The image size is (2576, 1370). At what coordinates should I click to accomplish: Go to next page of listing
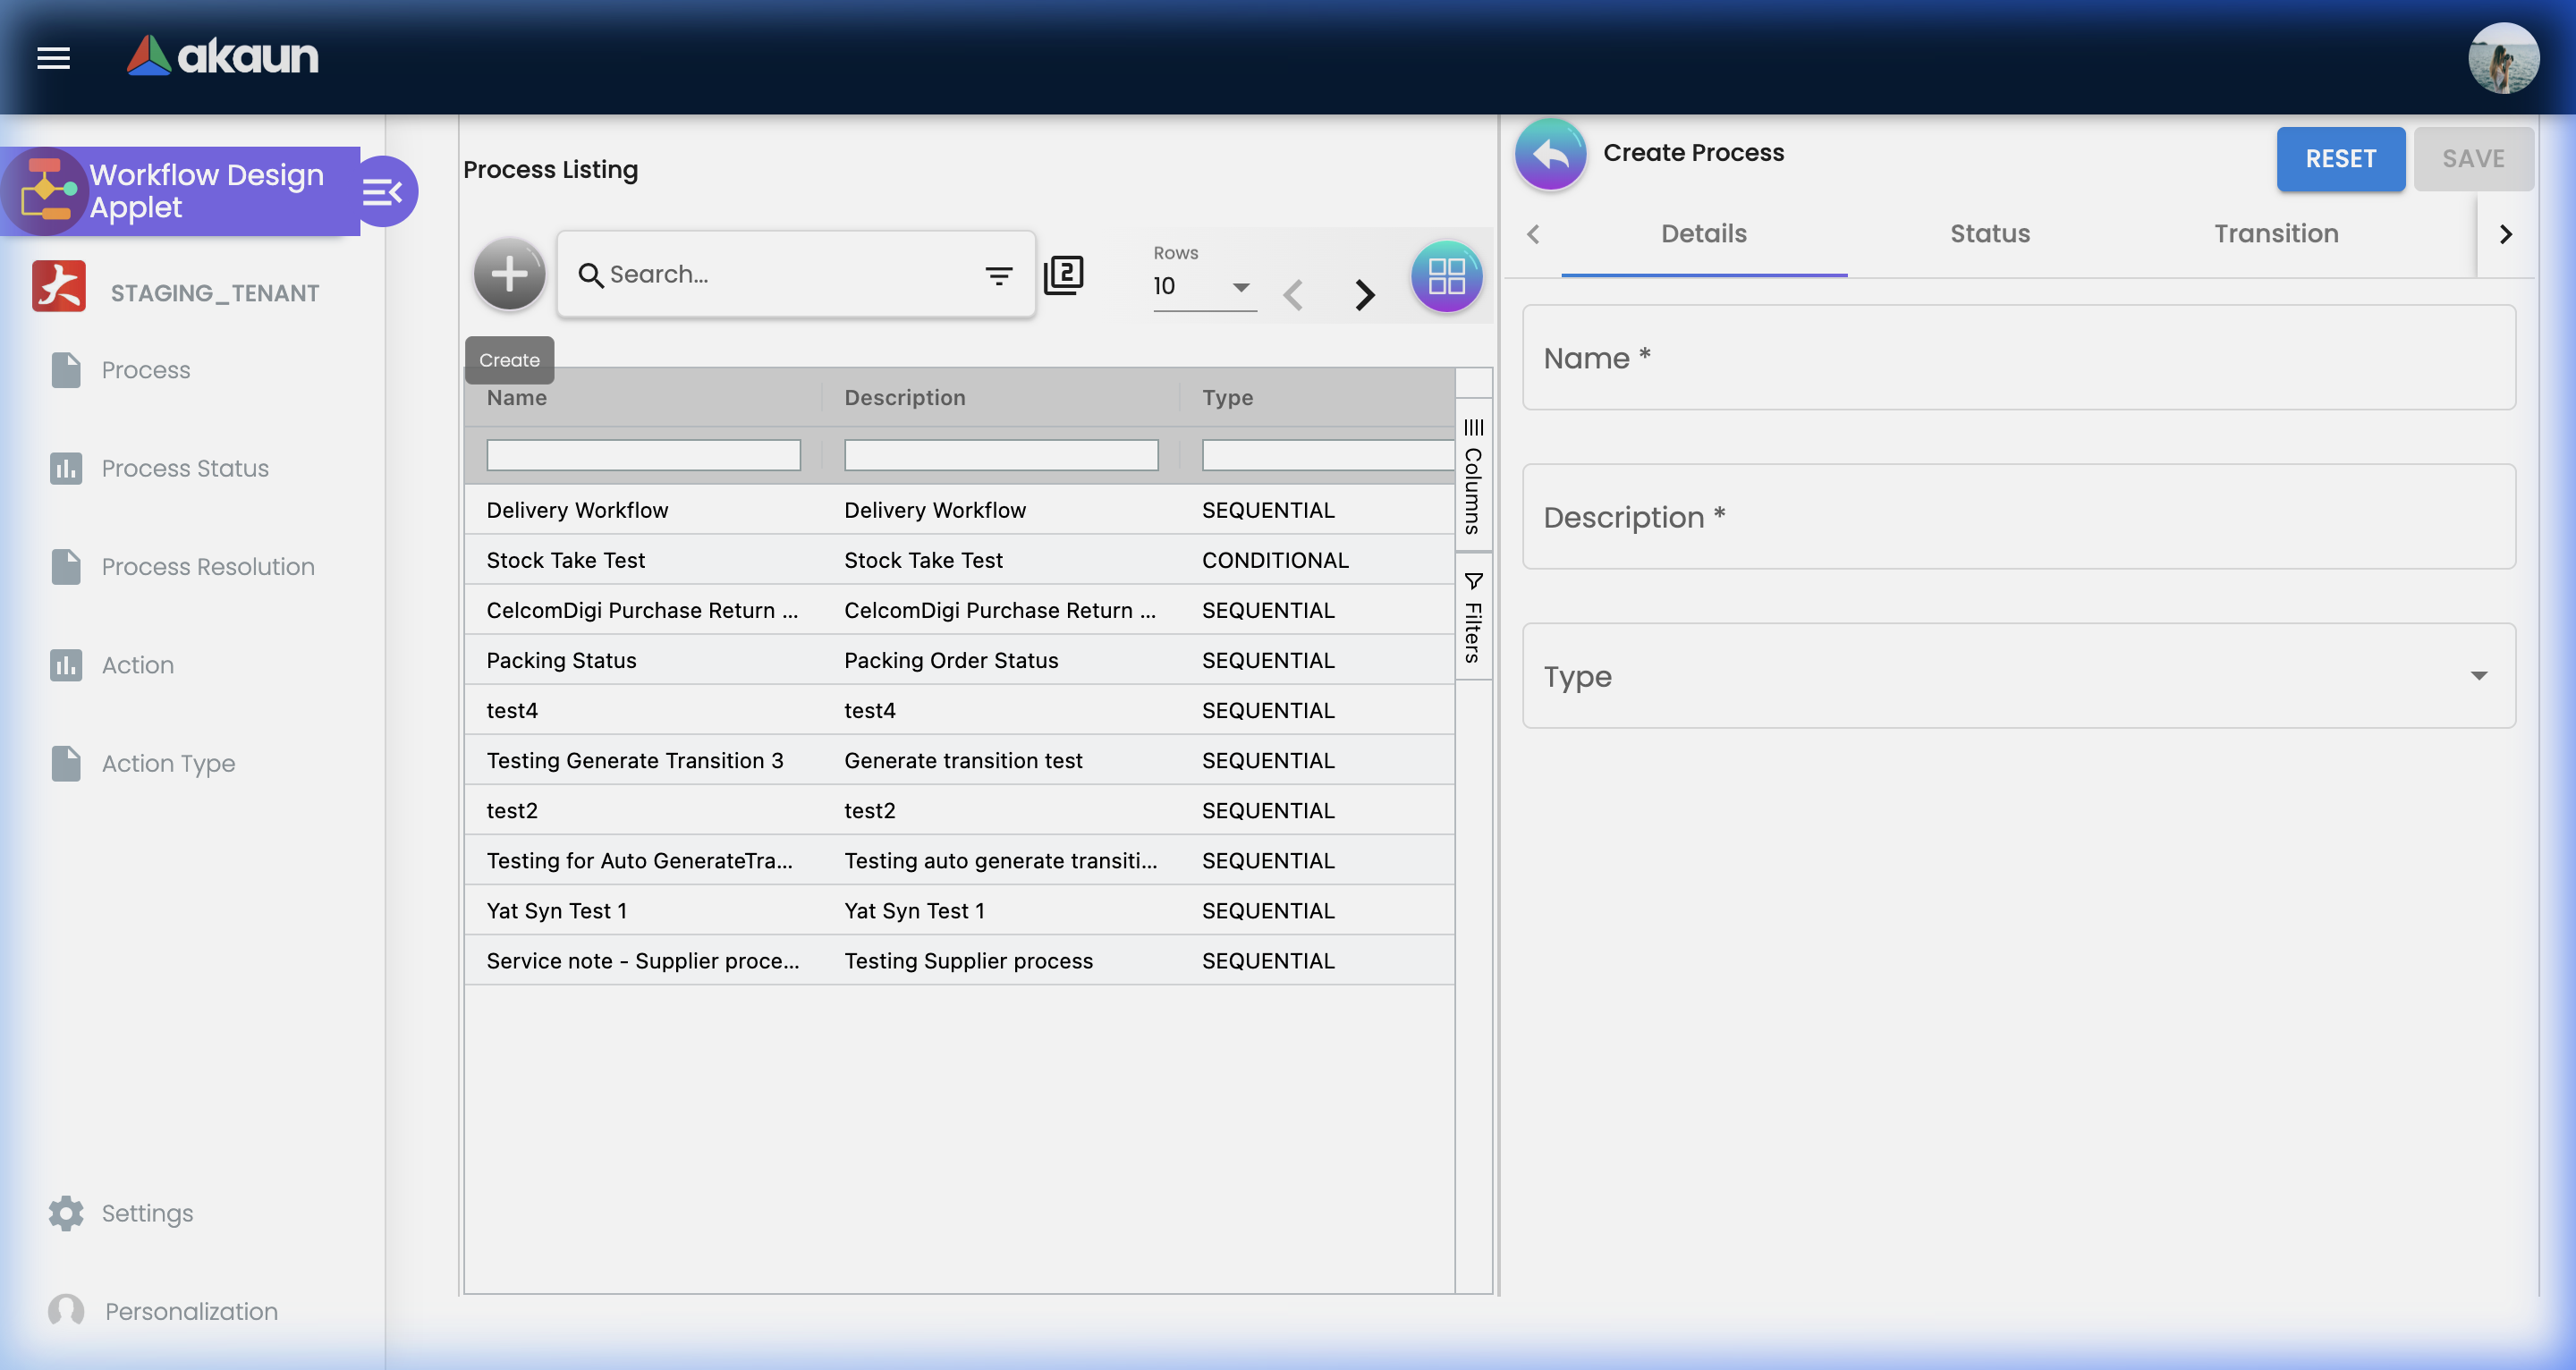(x=1364, y=294)
